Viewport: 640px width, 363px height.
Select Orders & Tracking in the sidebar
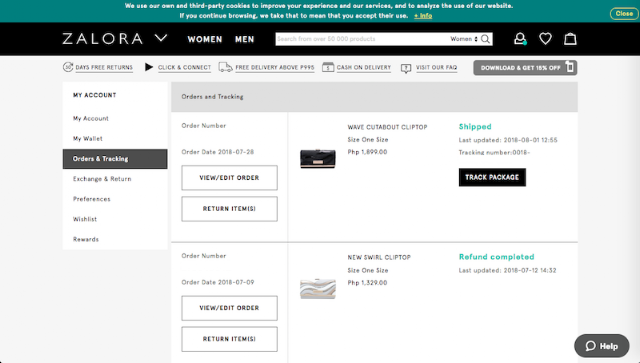115,159
